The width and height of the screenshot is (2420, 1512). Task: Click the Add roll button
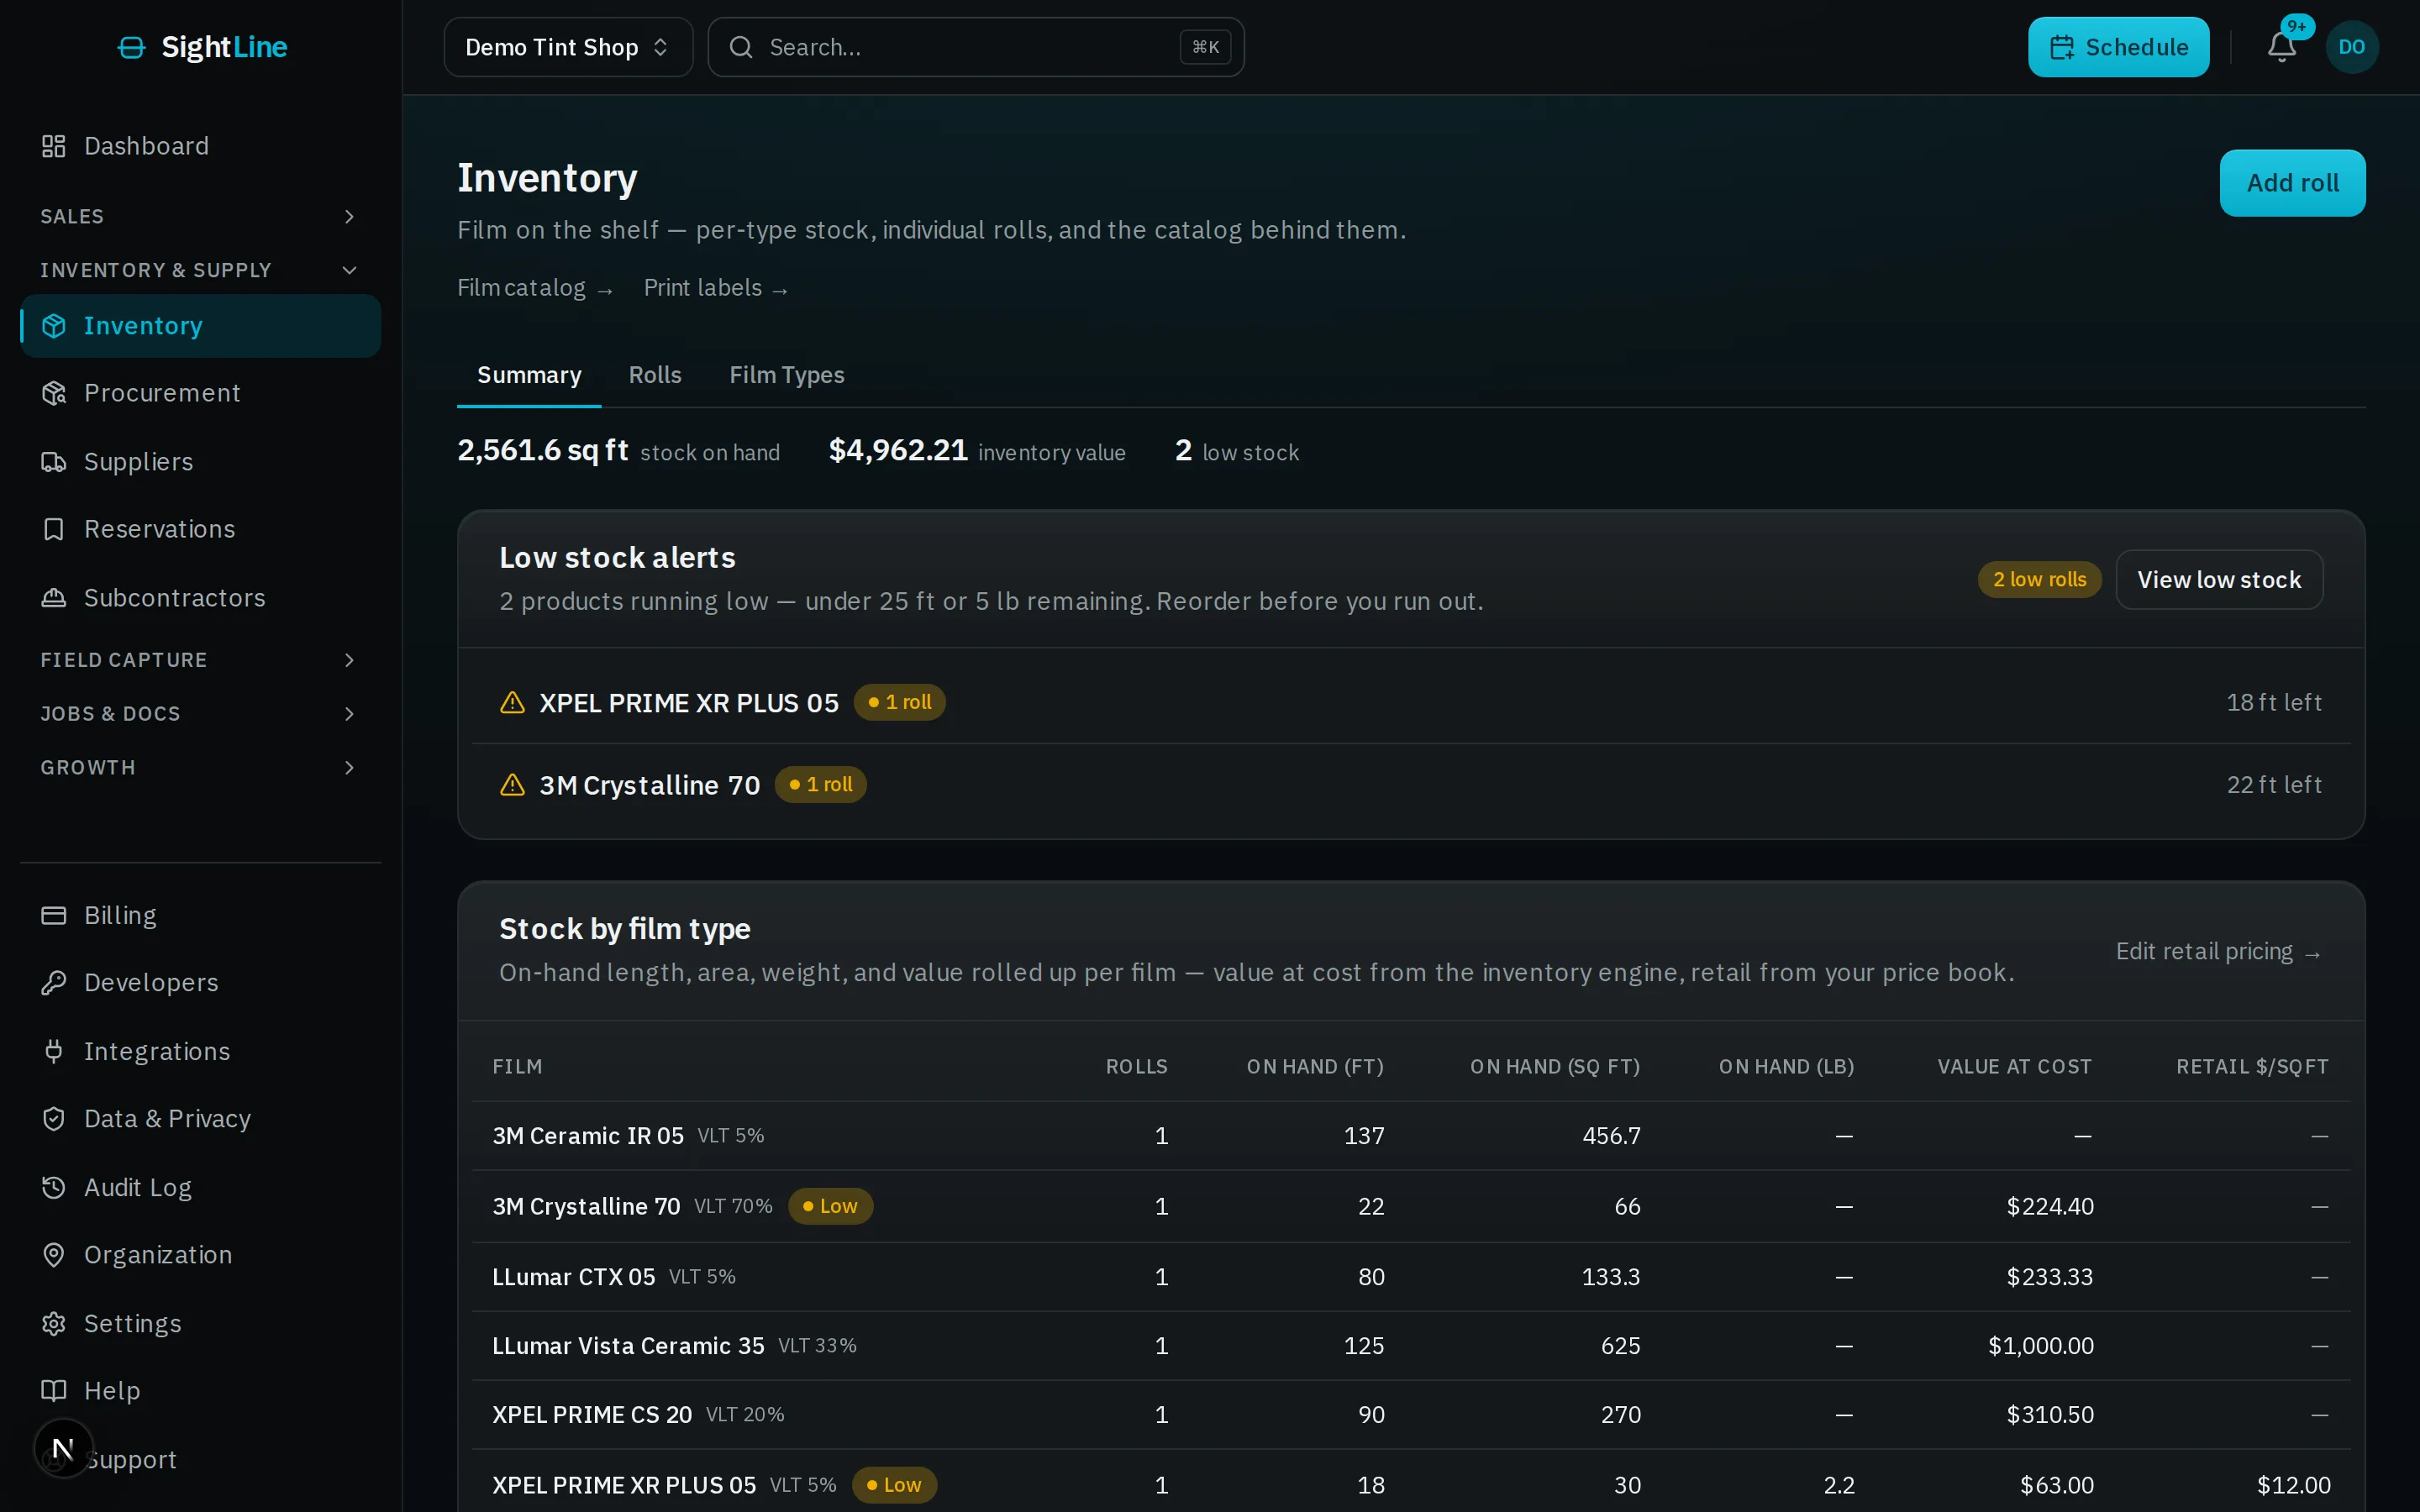[x=2292, y=183]
